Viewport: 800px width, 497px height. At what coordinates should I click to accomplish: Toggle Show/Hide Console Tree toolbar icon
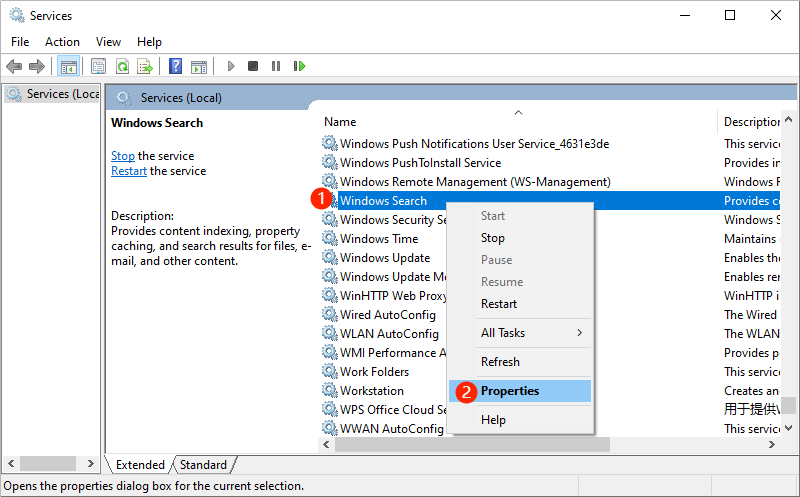coord(68,66)
